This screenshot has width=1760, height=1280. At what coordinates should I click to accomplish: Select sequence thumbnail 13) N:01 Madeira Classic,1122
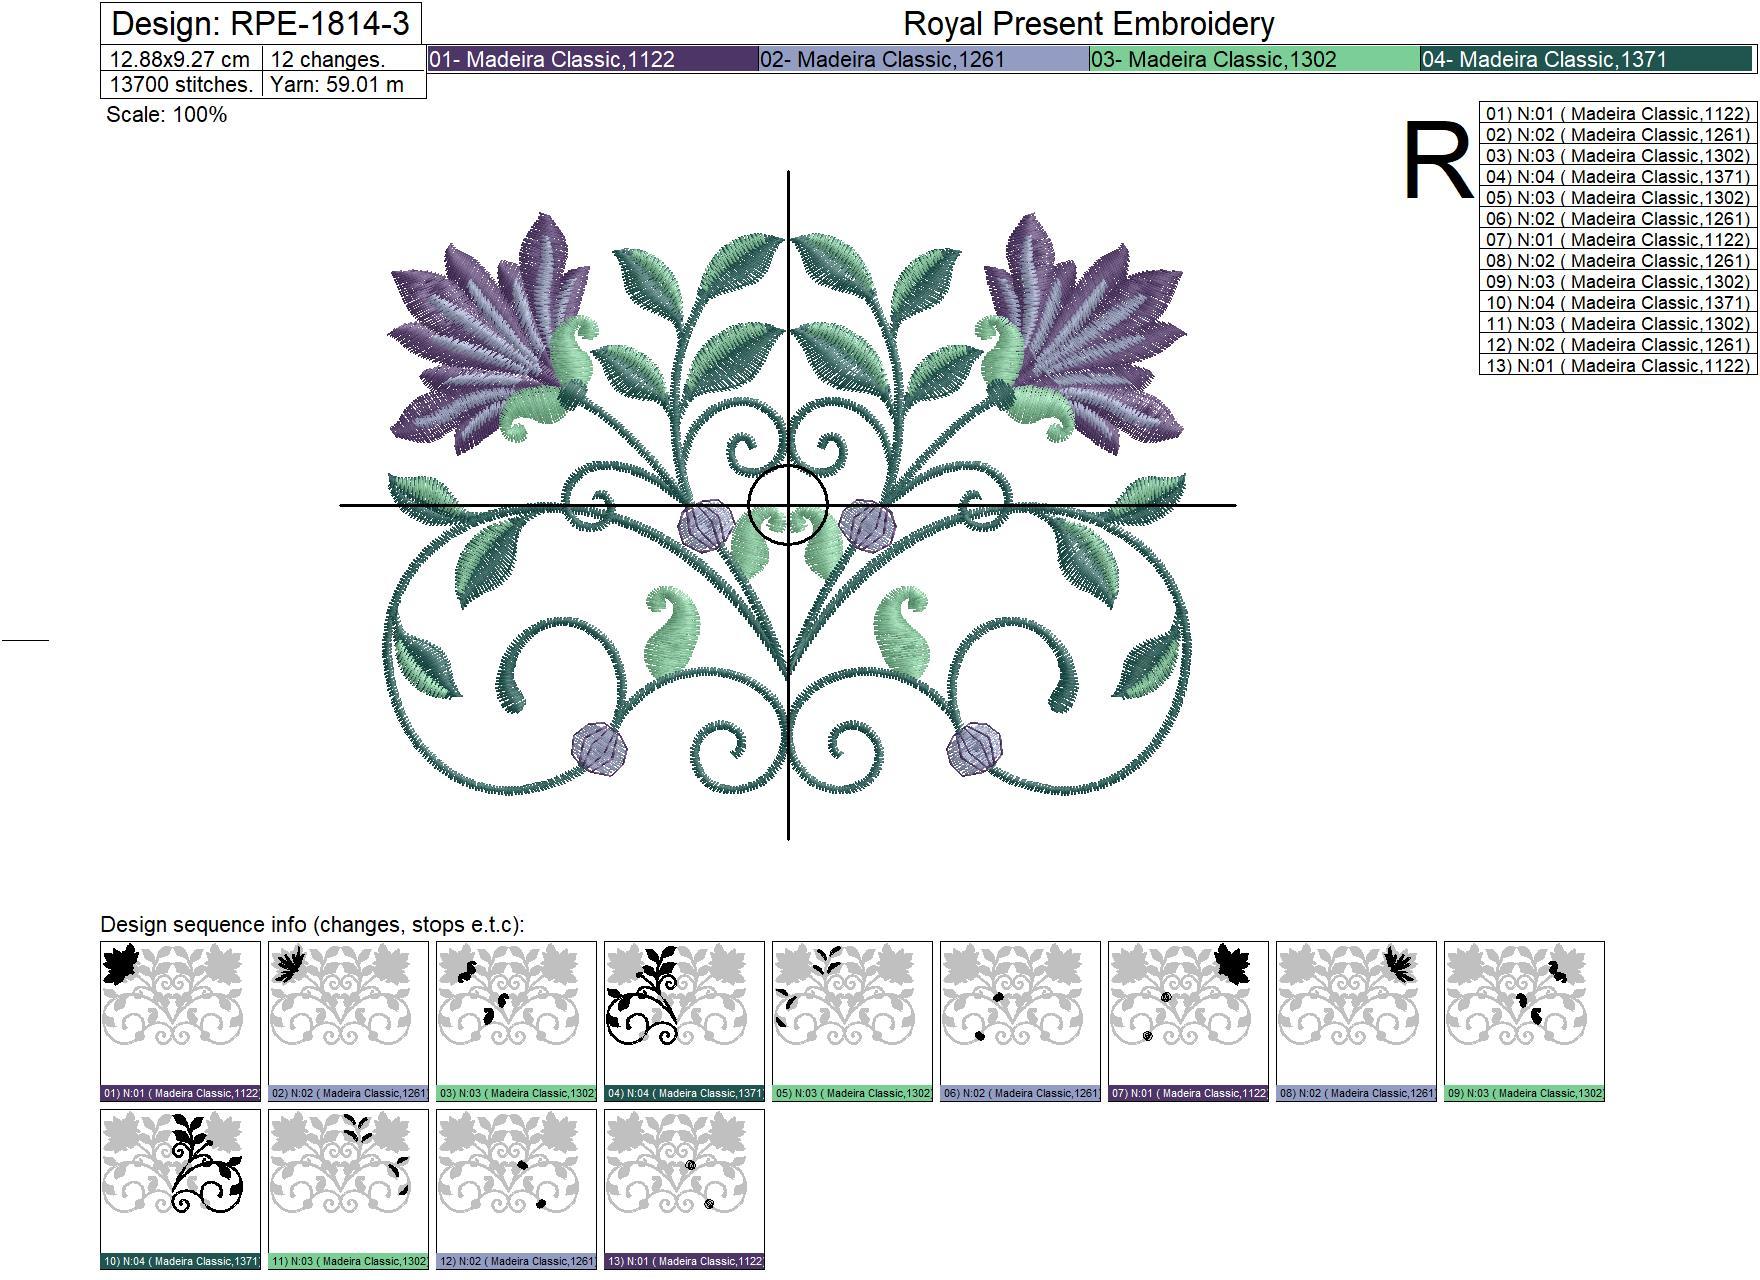point(684,1189)
